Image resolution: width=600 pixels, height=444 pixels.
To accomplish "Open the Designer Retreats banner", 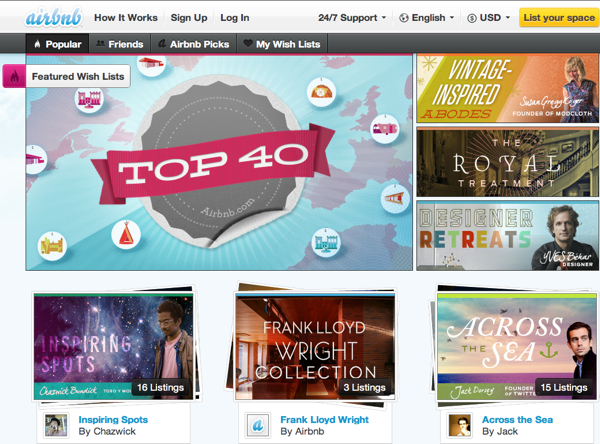I will (507, 236).
